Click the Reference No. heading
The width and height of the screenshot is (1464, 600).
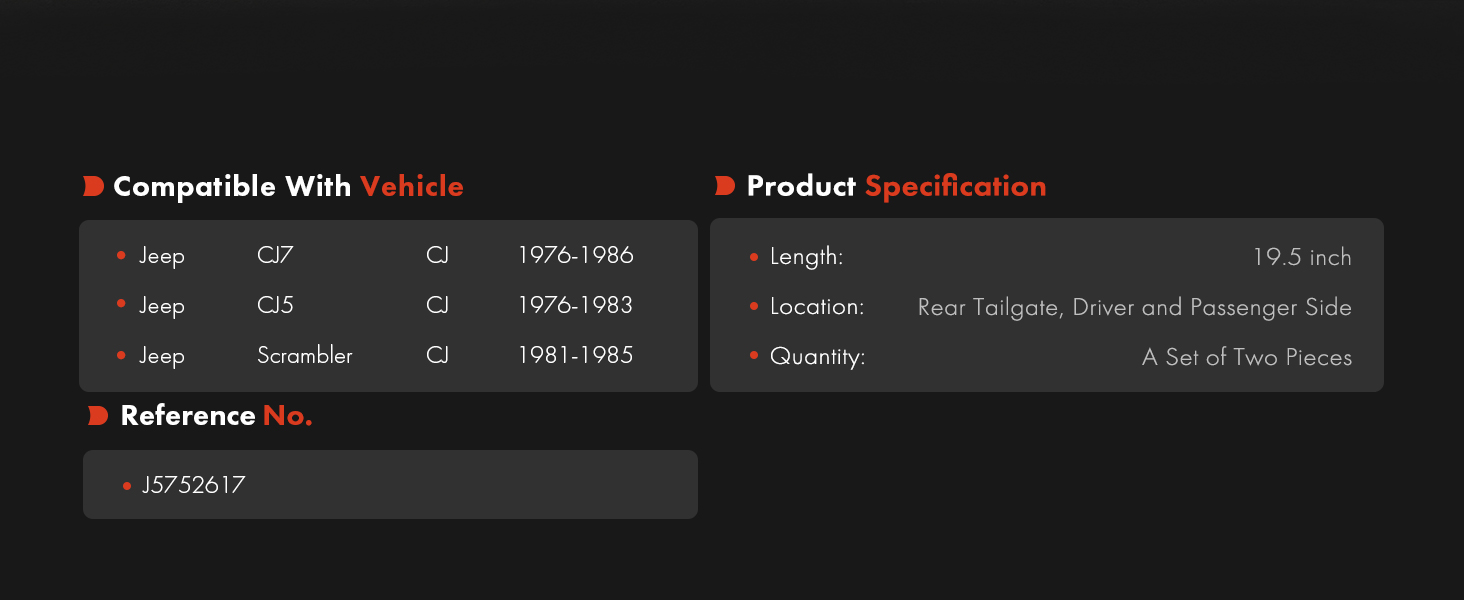click(x=216, y=416)
